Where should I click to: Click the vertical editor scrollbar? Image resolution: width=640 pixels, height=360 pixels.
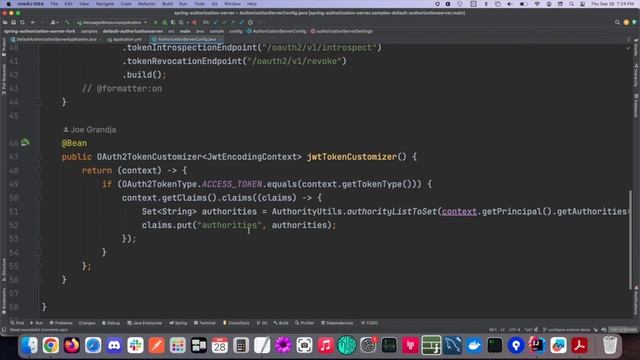(x=631, y=241)
